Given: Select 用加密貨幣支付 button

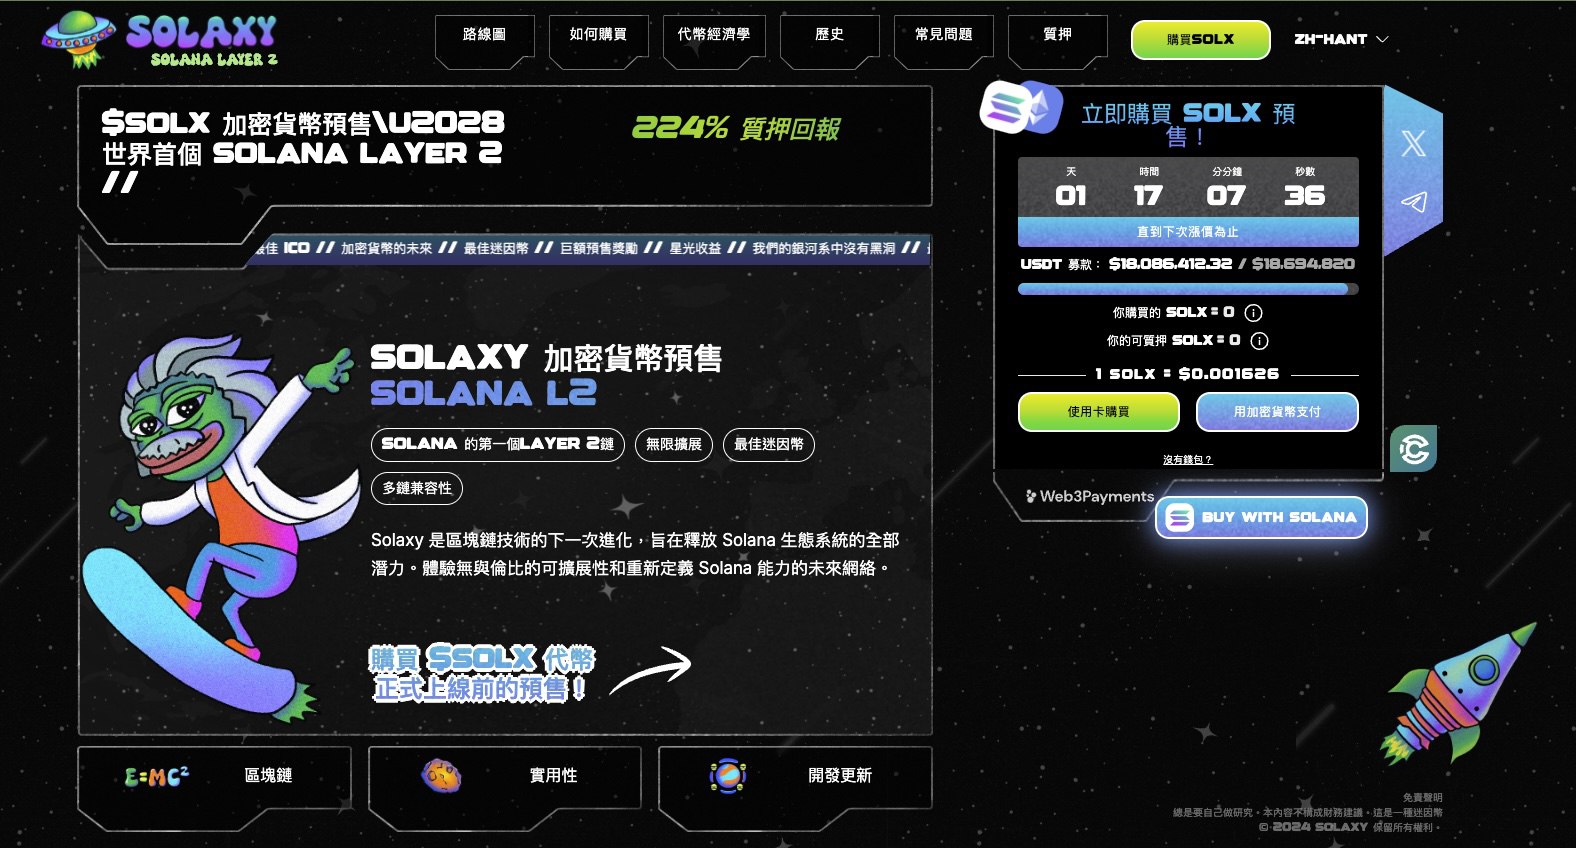Looking at the screenshot, I should 1277,412.
